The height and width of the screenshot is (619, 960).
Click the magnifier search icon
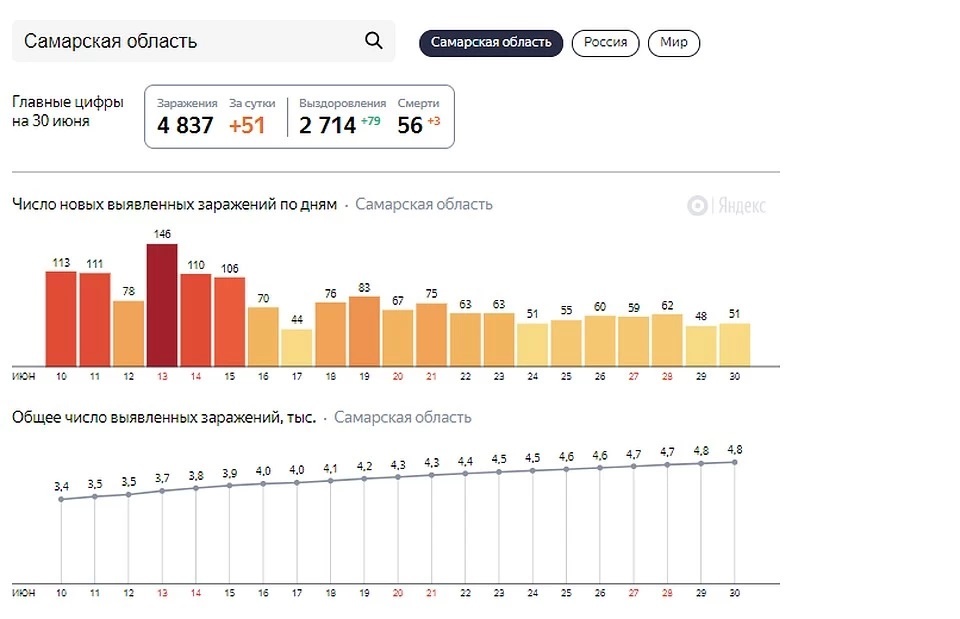pyautogui.click(x=373, y=41)
